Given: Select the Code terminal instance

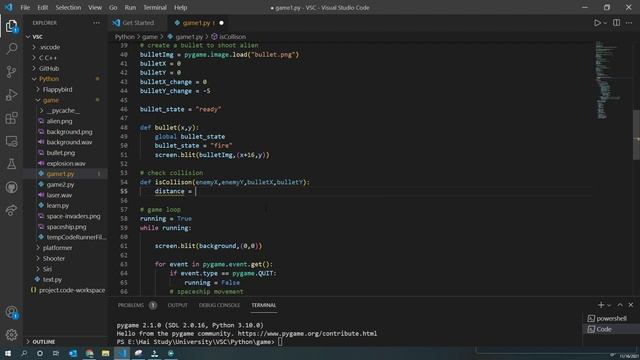Looking at the screenshot, I should 611,329.
